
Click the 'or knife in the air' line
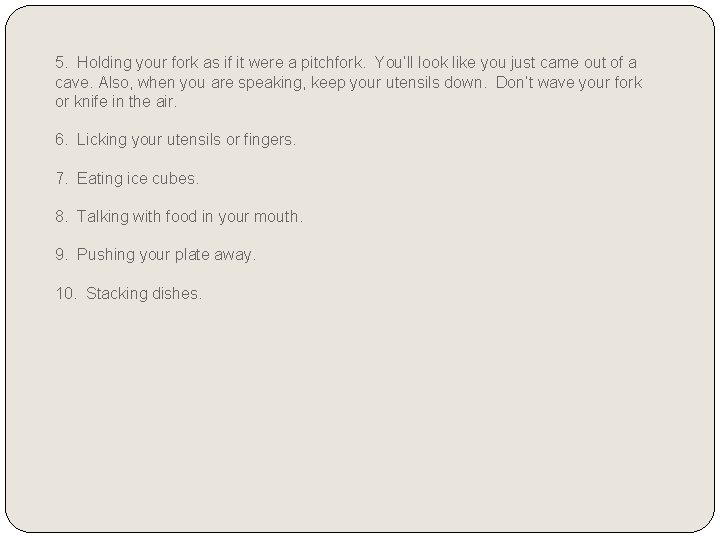(116, 101)
